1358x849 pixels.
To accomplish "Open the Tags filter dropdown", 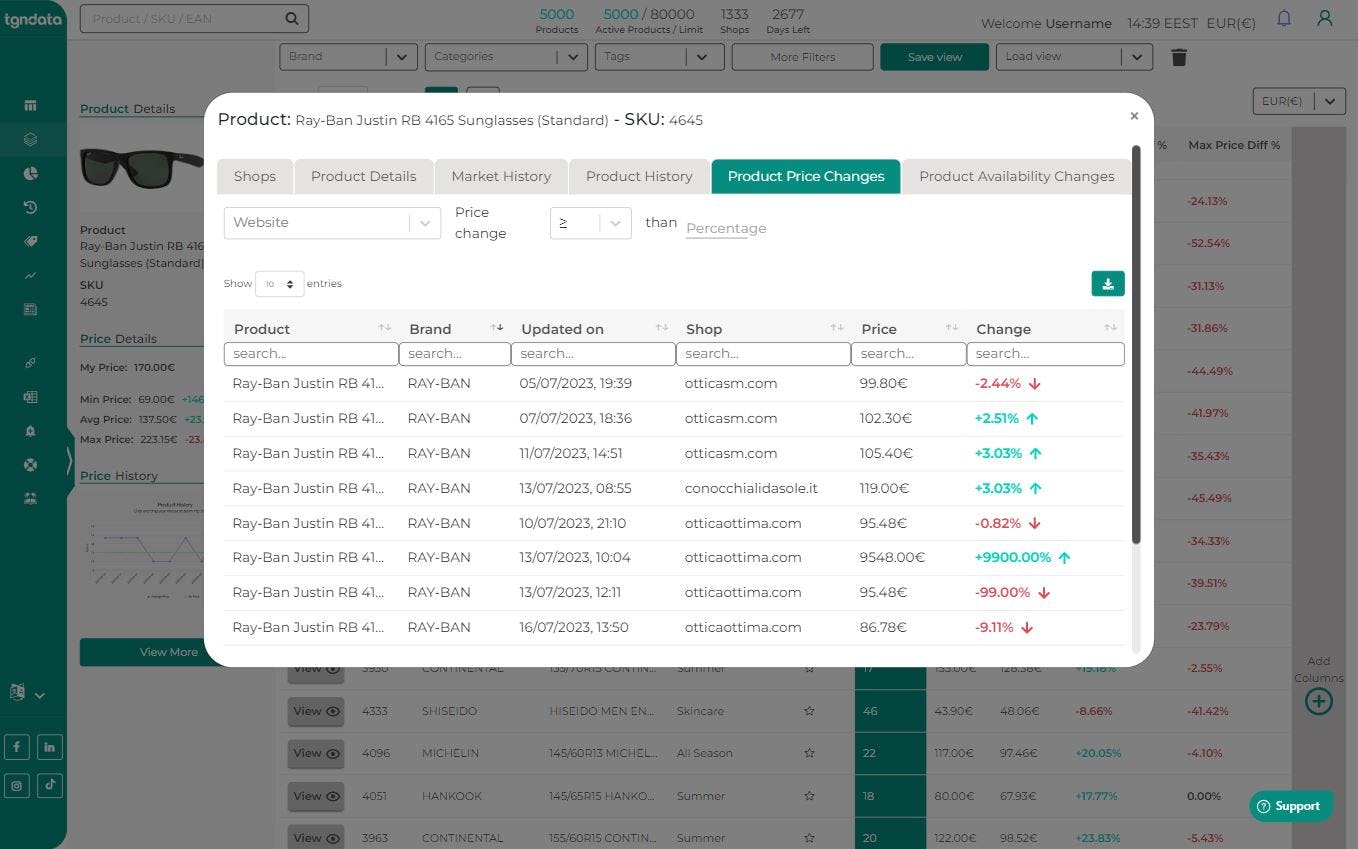I will (659, 57).
